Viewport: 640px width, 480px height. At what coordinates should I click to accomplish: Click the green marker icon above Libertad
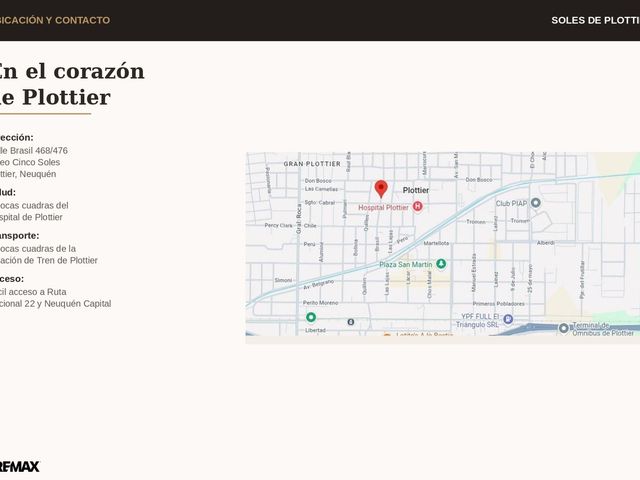[311, 317]
